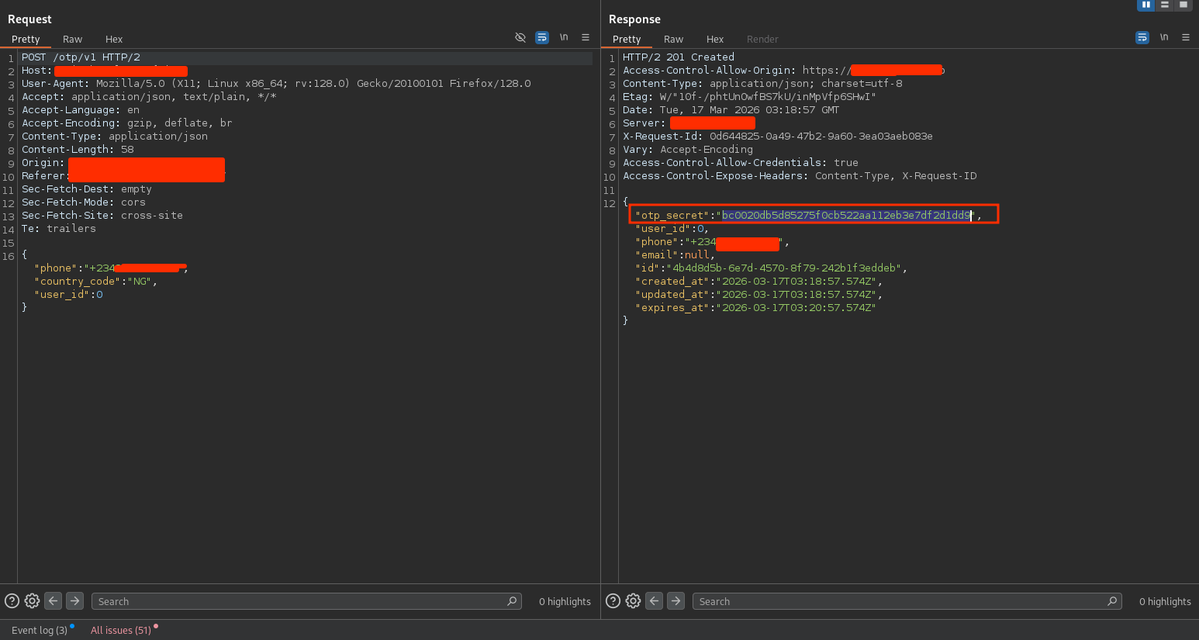
Task: Click Response search magnifier icon
Action: (x=1112, y=601)
